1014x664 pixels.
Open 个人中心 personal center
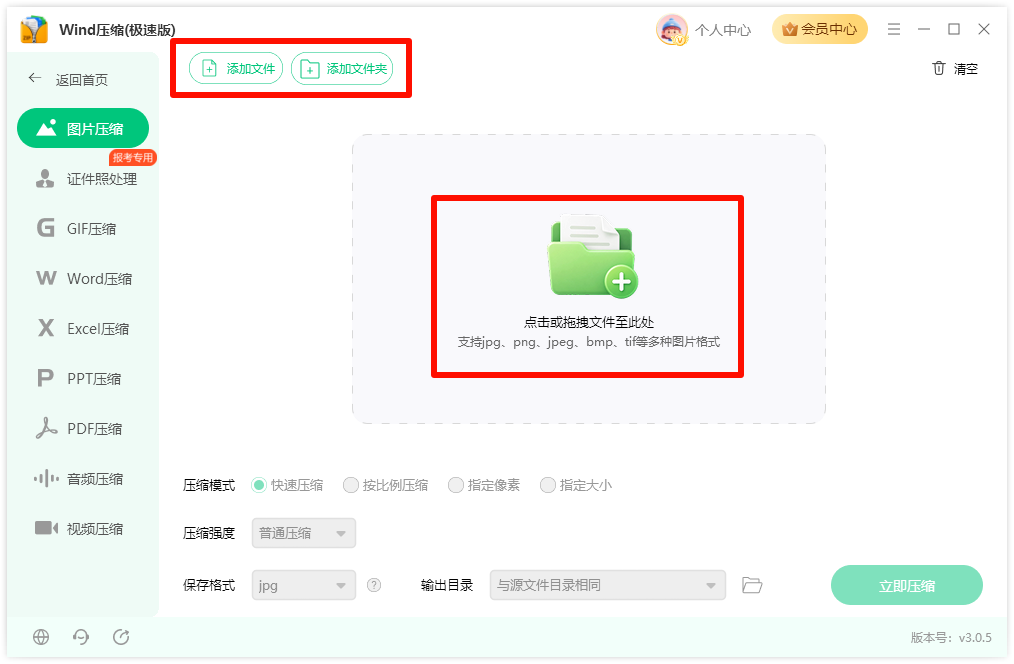[722, 30]
